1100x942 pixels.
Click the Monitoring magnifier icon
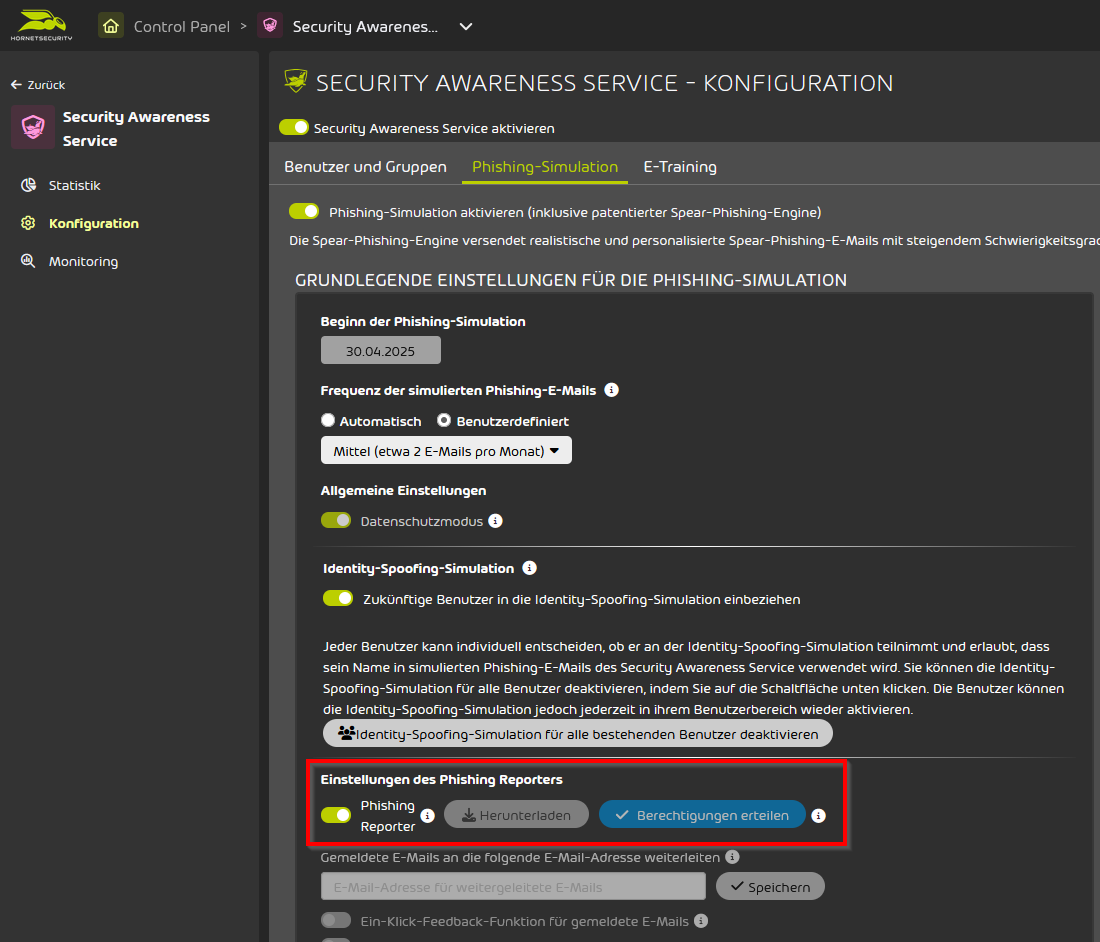click(x=28, y=261)
